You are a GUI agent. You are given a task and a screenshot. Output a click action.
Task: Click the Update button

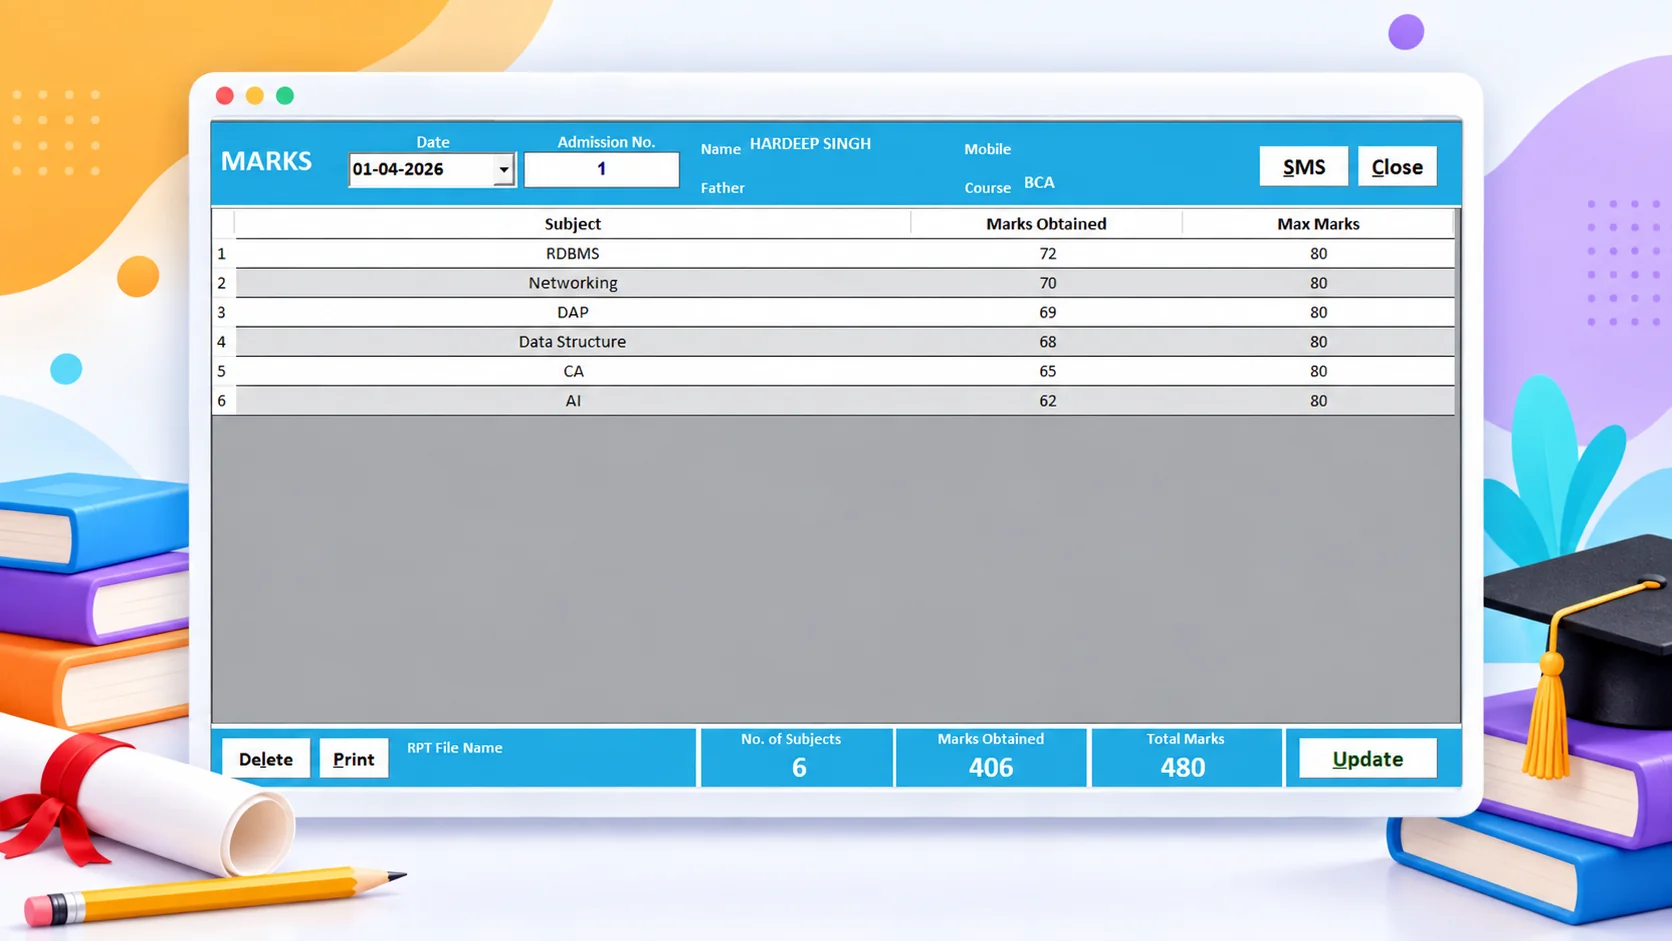coord(1367,759)
